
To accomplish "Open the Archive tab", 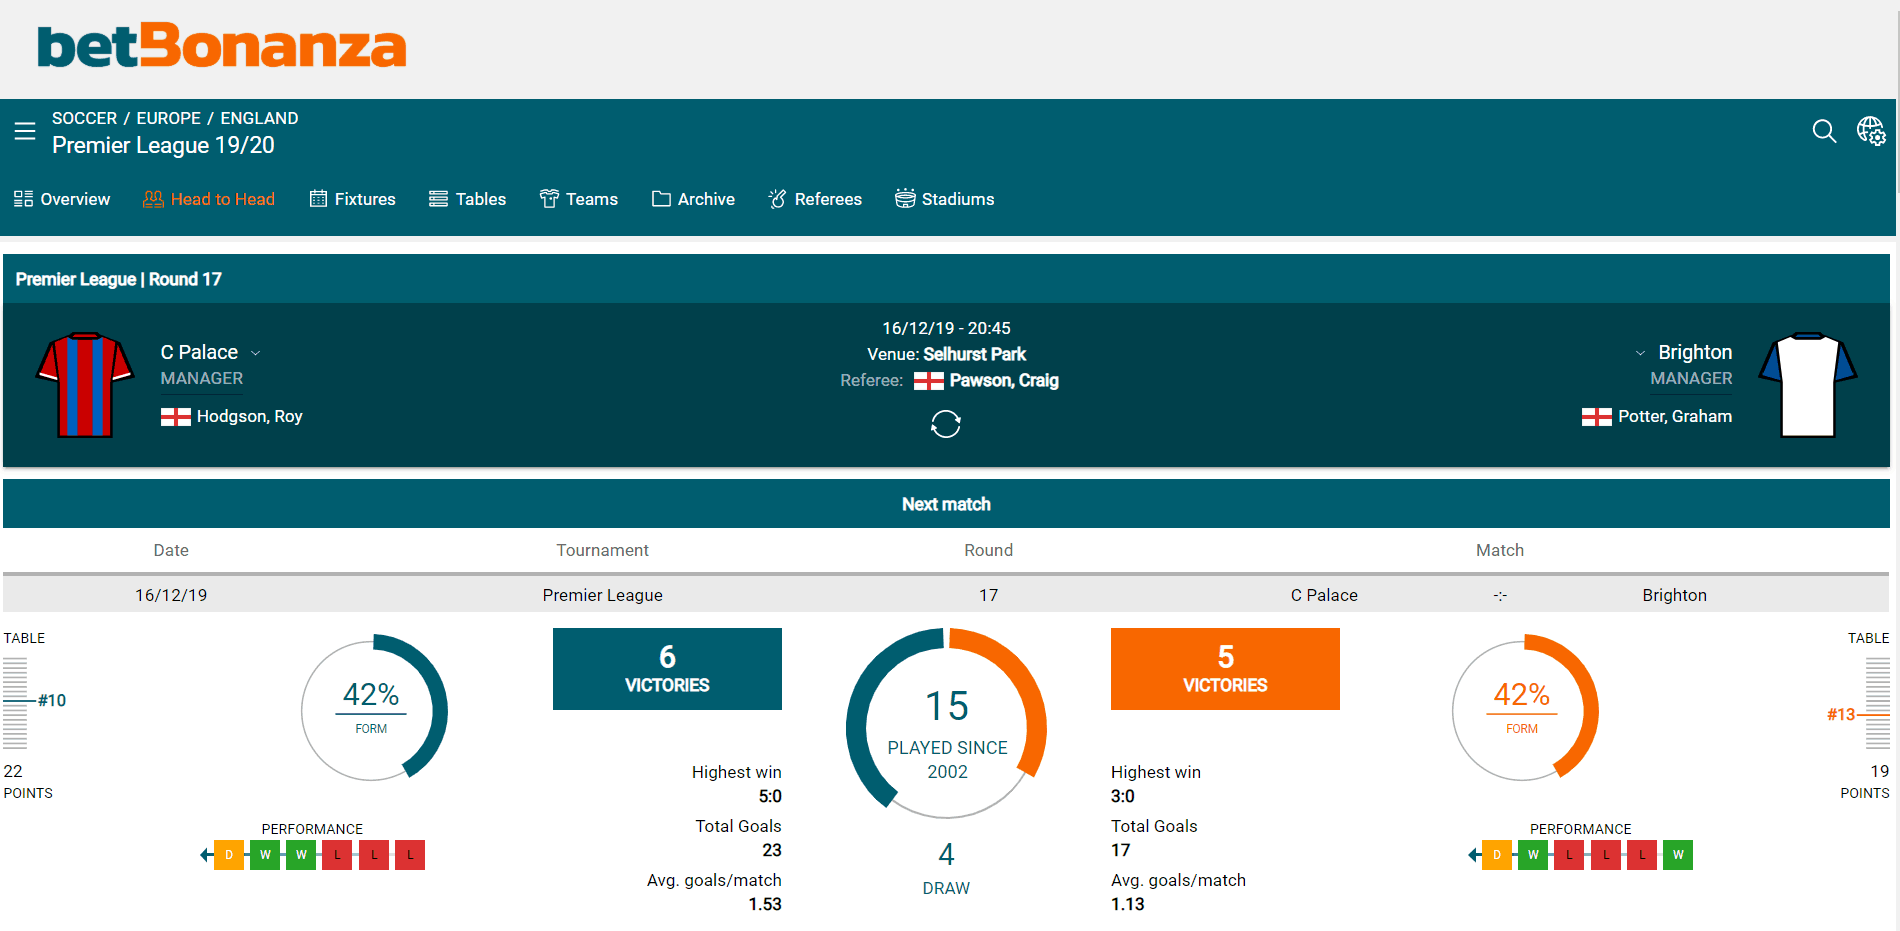I will click(693, 199).
